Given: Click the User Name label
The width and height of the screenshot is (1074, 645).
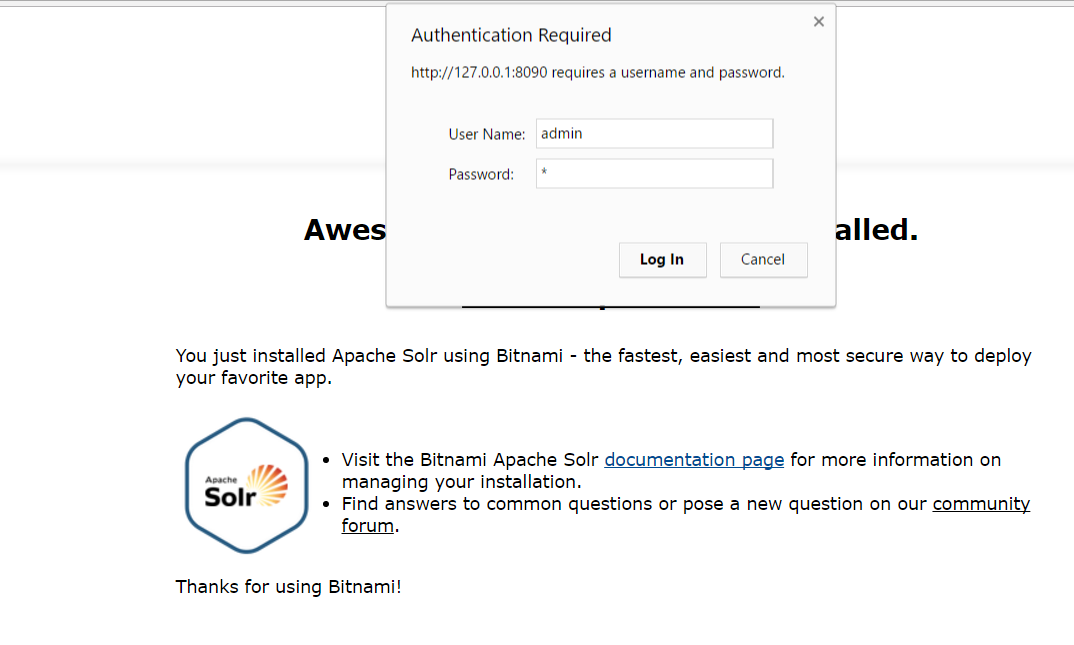Looking at the screenshot, I should (486, 134).
